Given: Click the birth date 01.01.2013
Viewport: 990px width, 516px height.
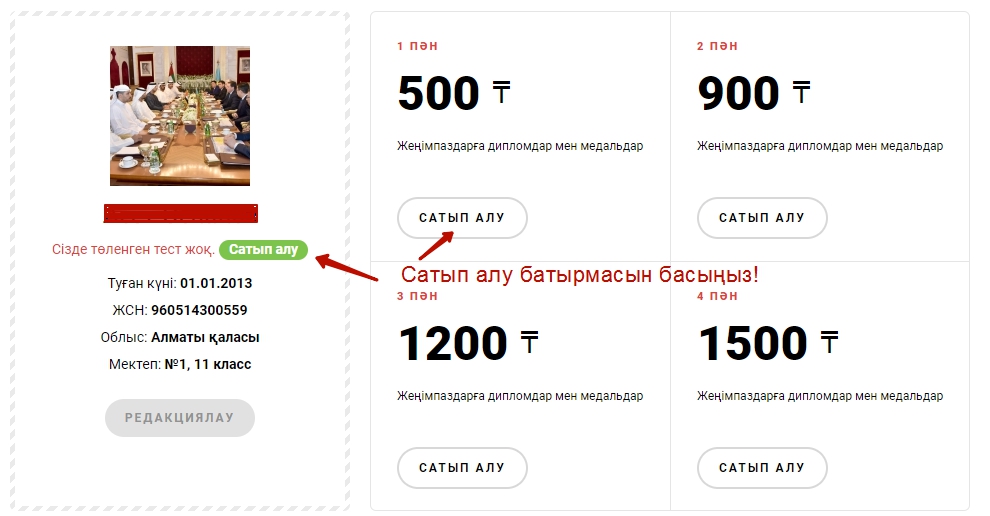Looking at the screenshot, I should click(x=216, y=283).
